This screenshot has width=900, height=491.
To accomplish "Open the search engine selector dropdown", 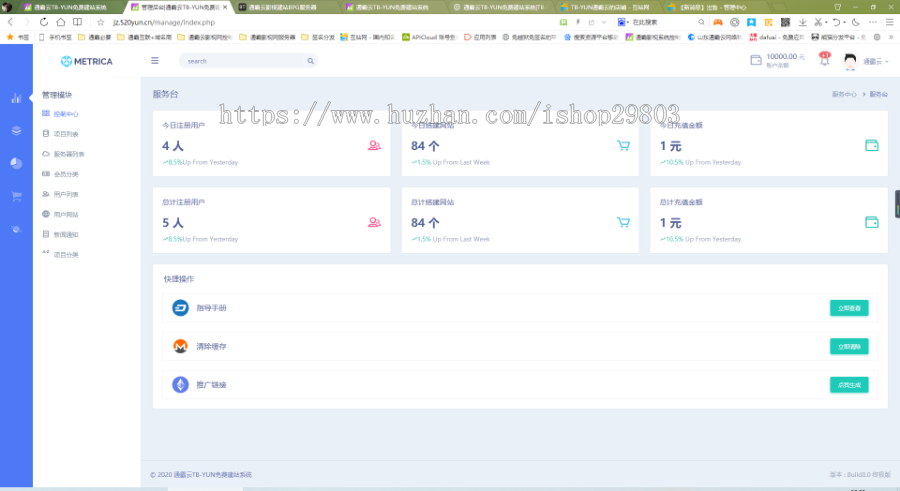I will [x=623, y=22].
